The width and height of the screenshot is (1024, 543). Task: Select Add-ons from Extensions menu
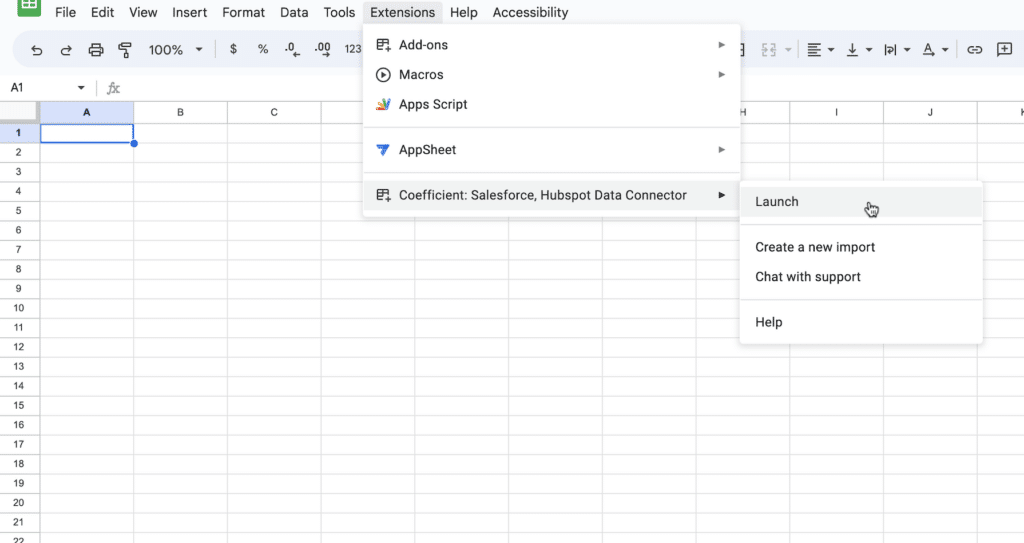pos(552,45)
